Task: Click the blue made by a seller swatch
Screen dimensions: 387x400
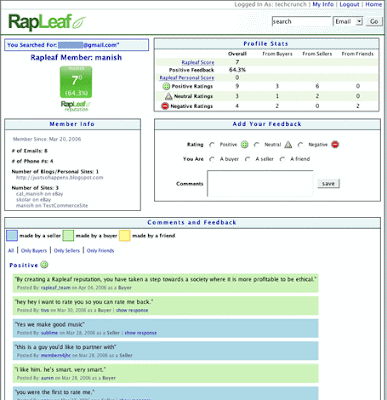Action: [x=12, y=236]
